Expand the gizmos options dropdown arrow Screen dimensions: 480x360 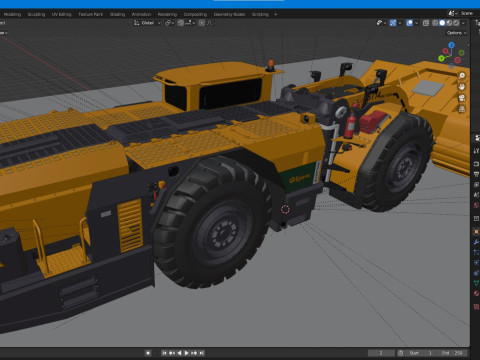[x=399, y=23]
